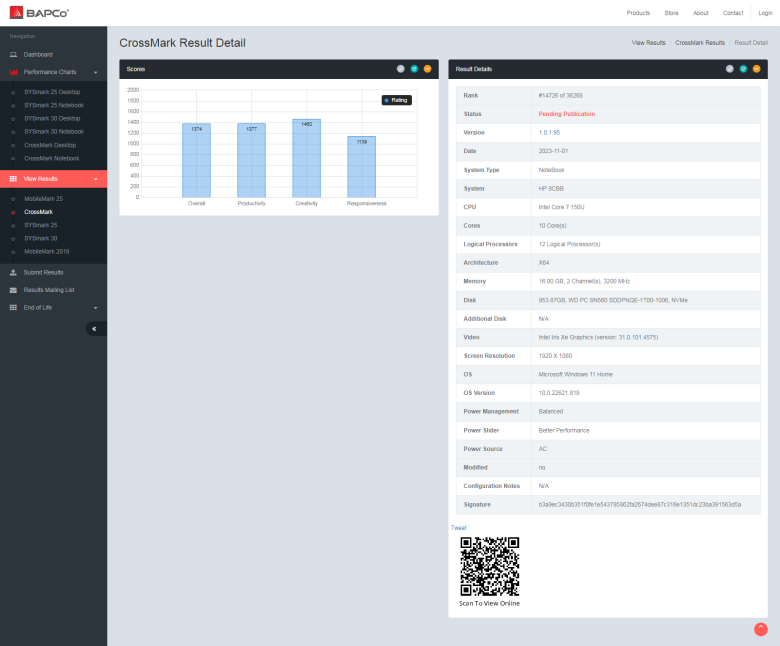The image size is (780, 646).
Task: Open Submit Results page
Action: point(43,273)
